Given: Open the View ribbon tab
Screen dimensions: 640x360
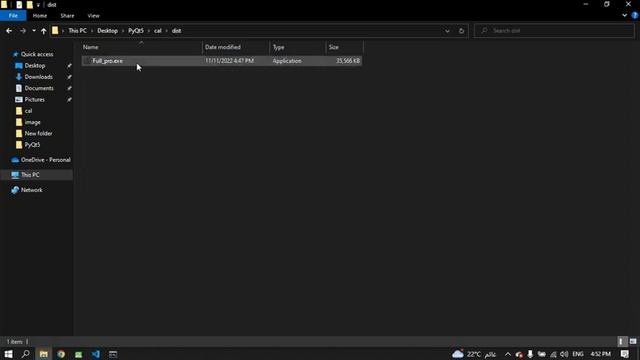Looking at the screenshot, I should 93,16.
